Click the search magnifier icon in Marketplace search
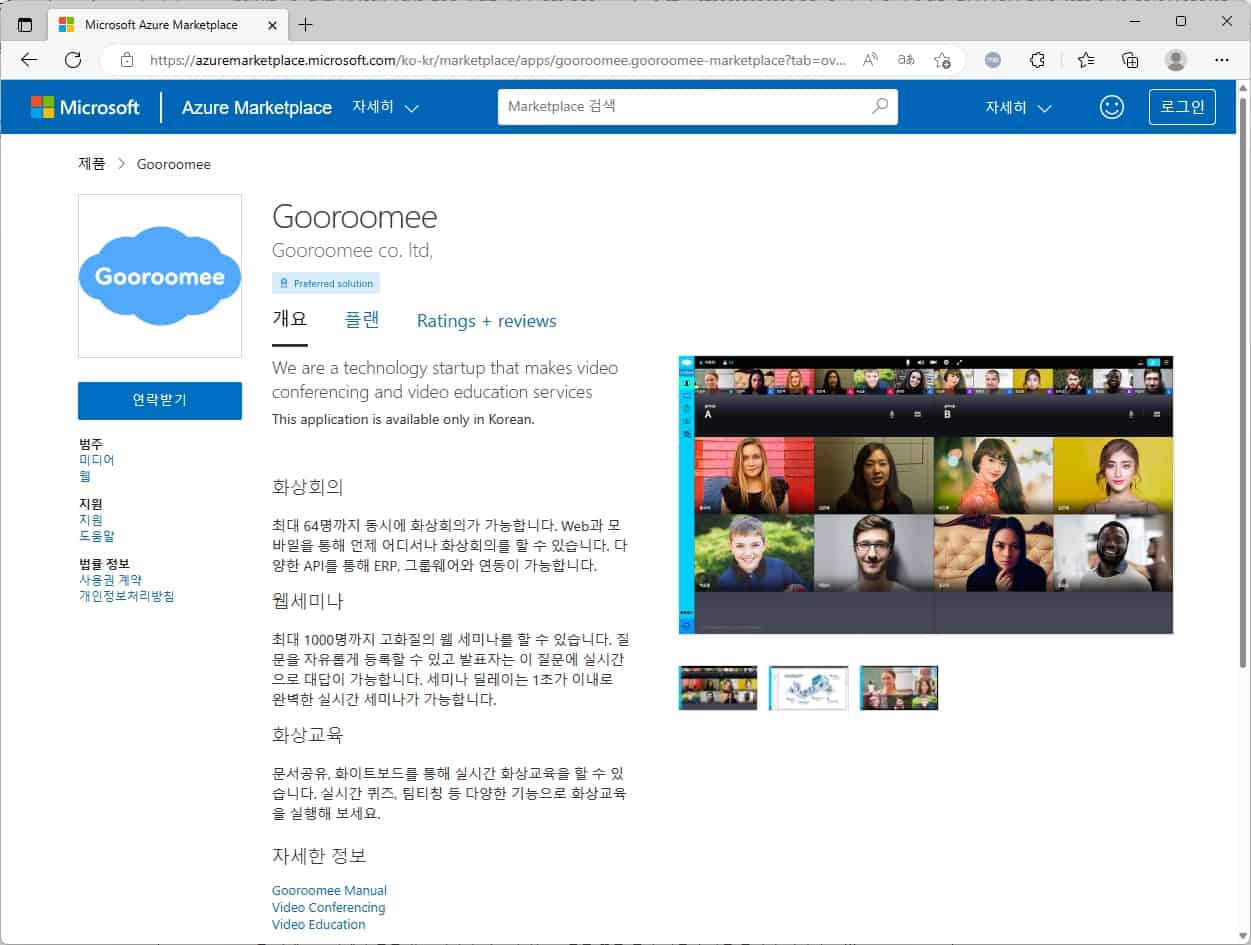This screenshot has width=1251, height=945. [x=880, y=106]
